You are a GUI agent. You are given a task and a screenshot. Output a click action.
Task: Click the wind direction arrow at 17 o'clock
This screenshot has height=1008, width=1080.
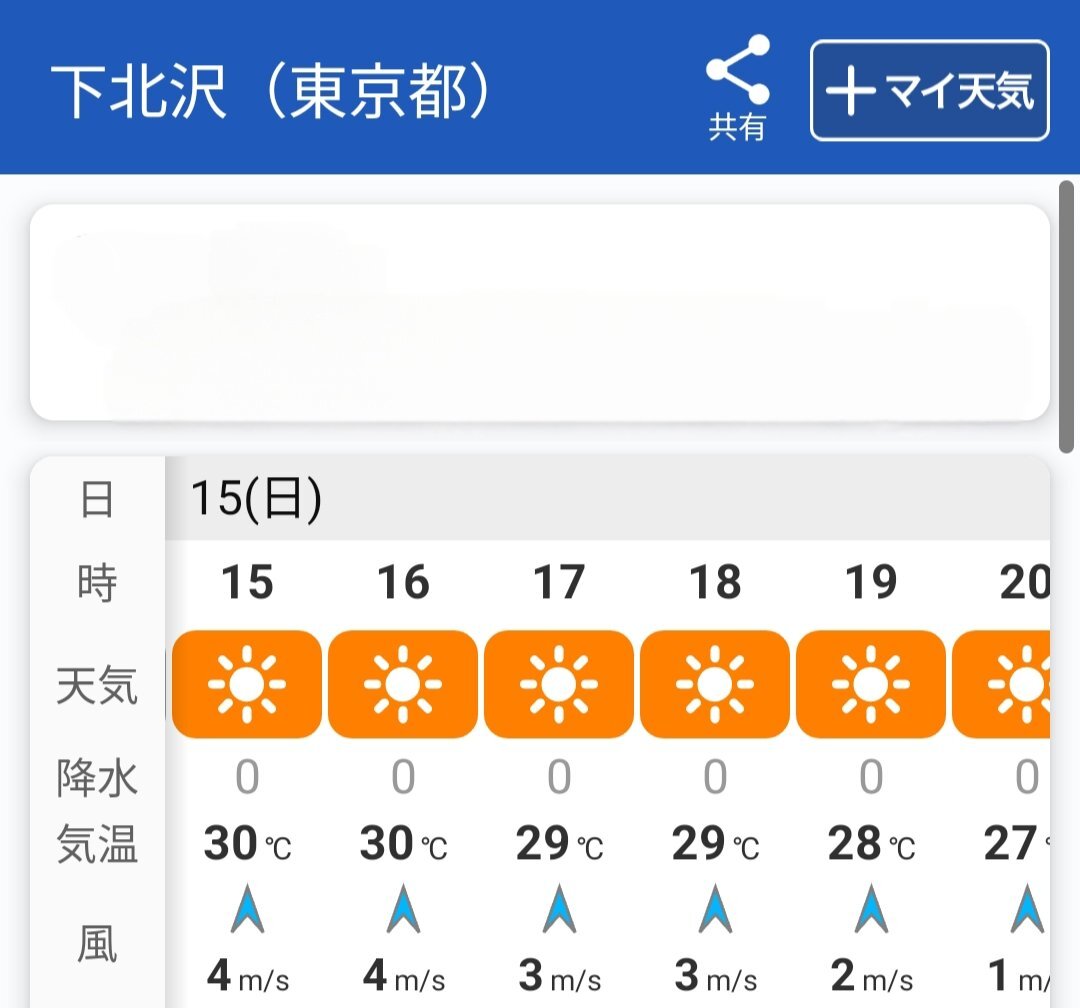coord(559,909)
